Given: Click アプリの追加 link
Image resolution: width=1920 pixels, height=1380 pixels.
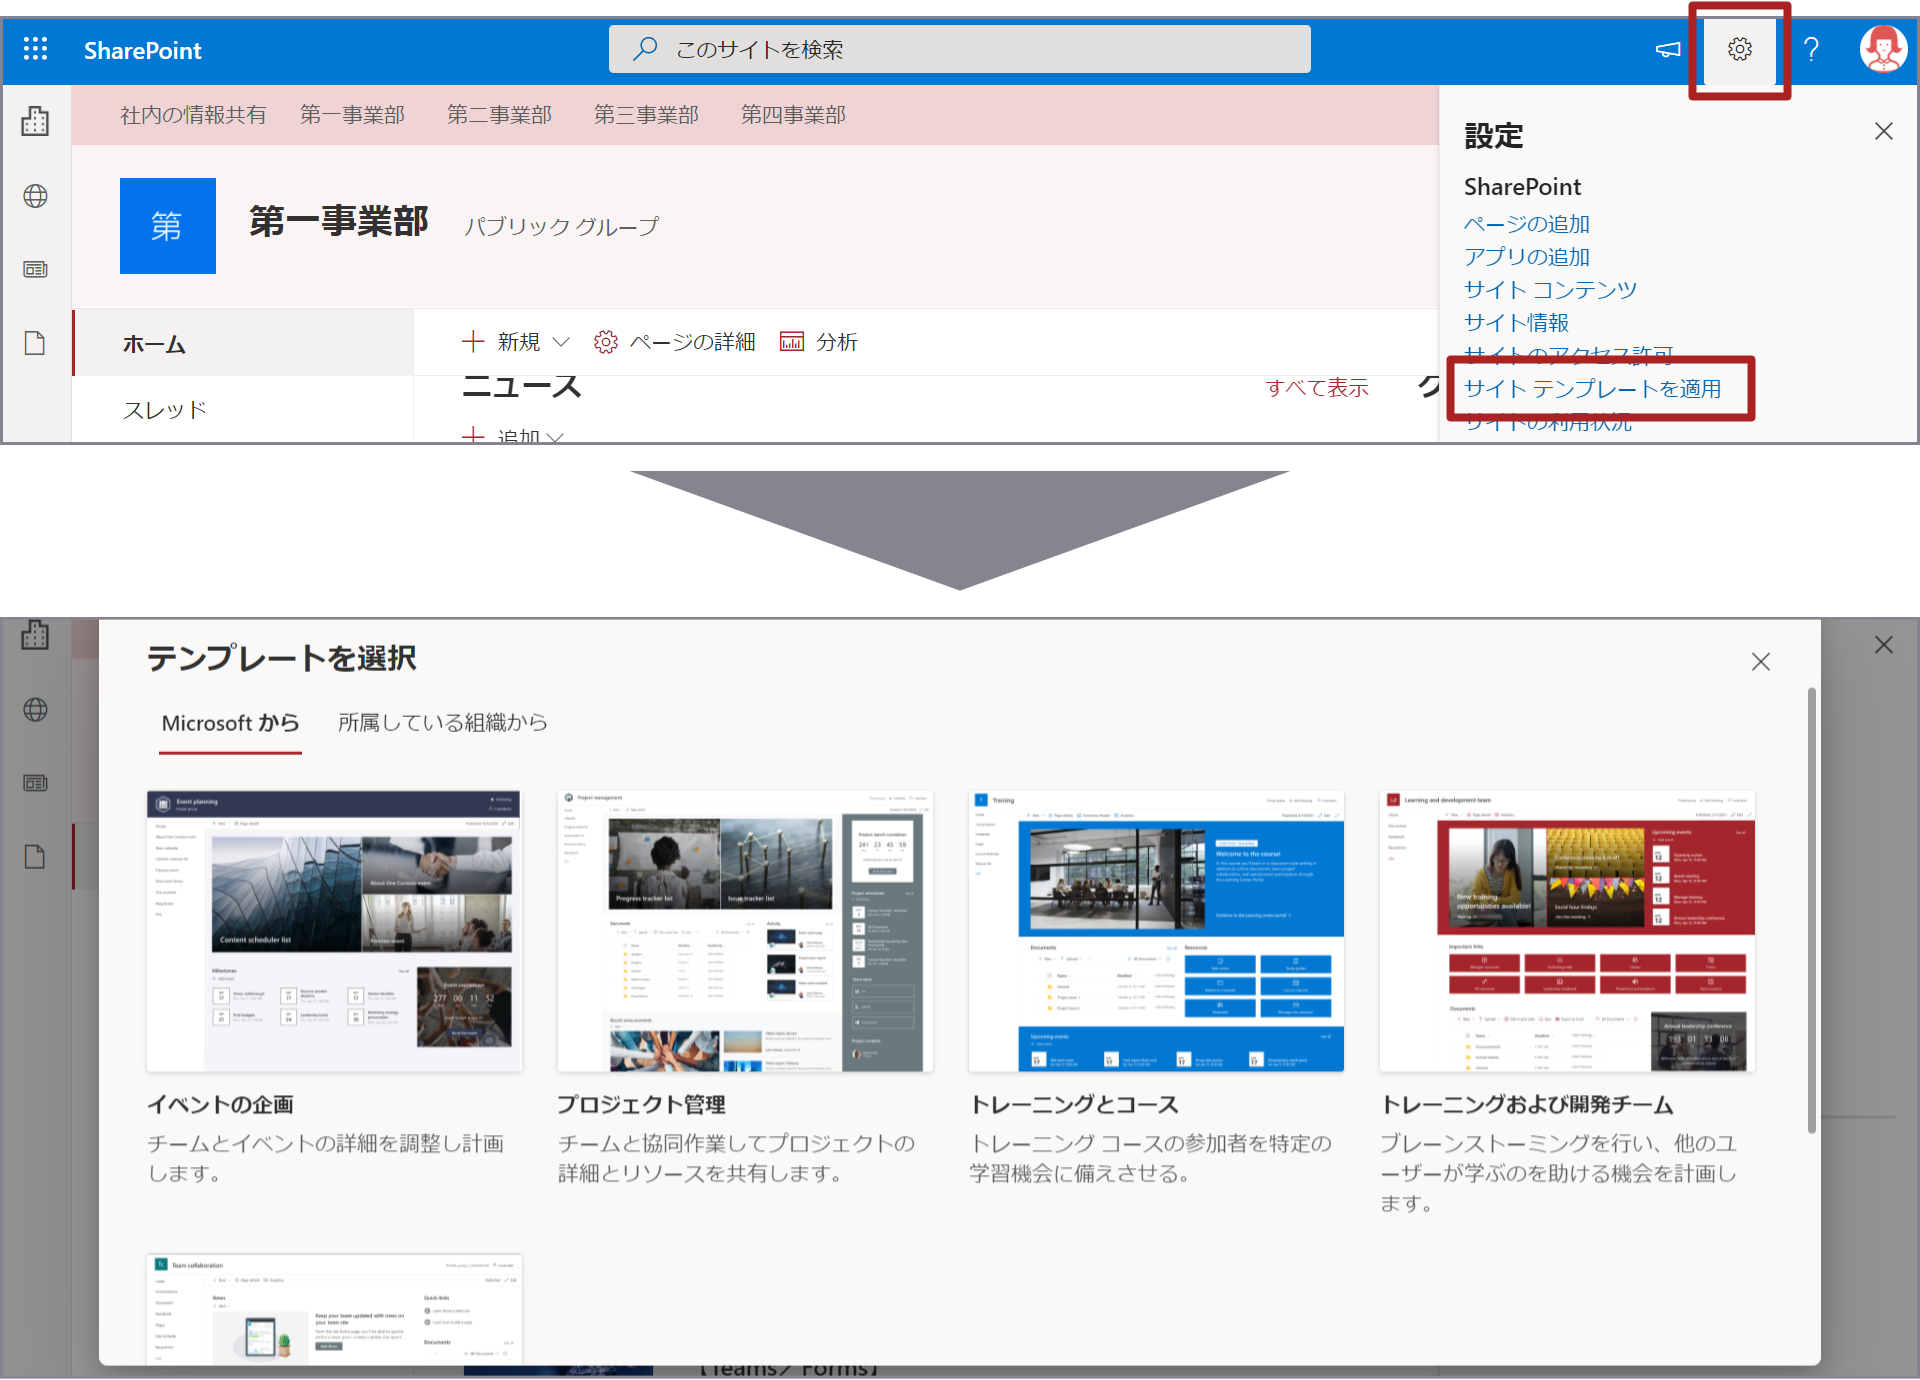Looking at the screenshot, I should [1526, 257].
